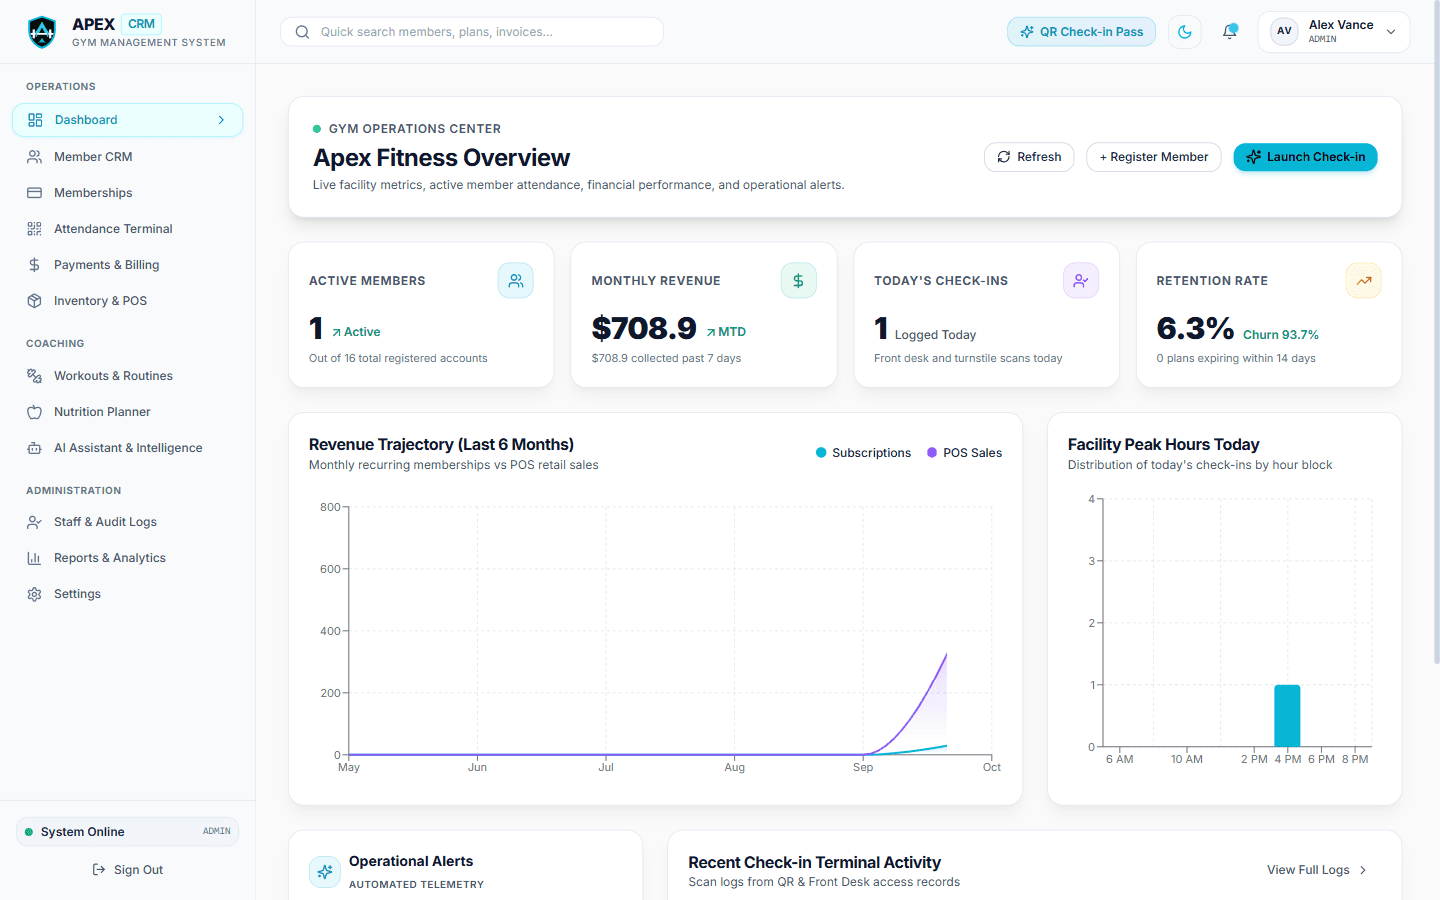The image size is (1440, 900).
Task: Open notifications via the bell icon
Action: (1230, 32)
